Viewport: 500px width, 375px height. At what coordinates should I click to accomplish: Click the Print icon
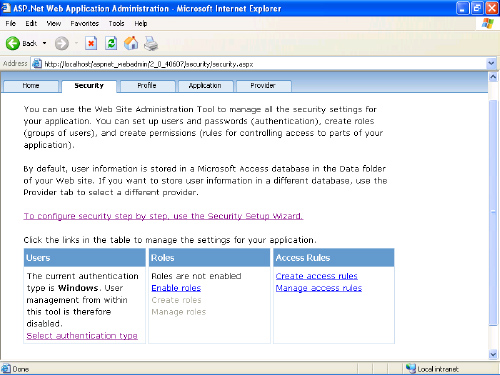coord(151,44)
